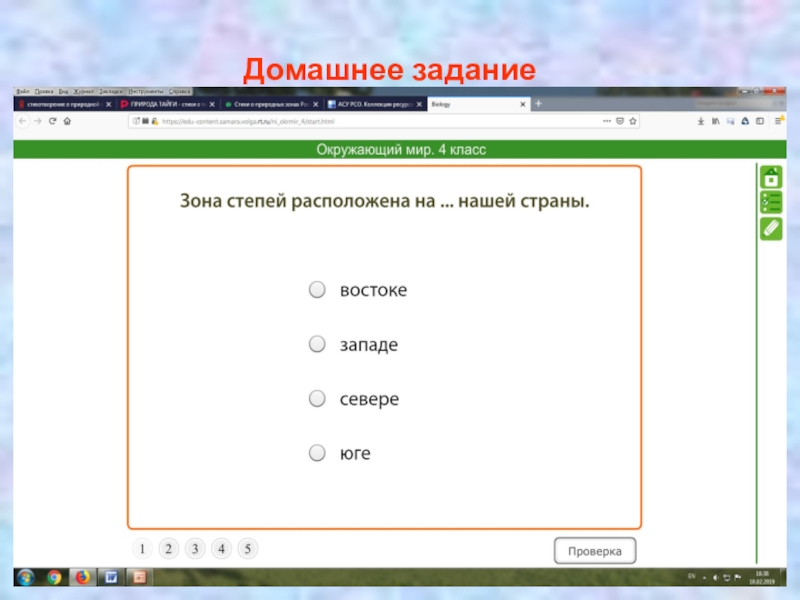
Task: Open the Справка menu
Action: coord(179,91)
